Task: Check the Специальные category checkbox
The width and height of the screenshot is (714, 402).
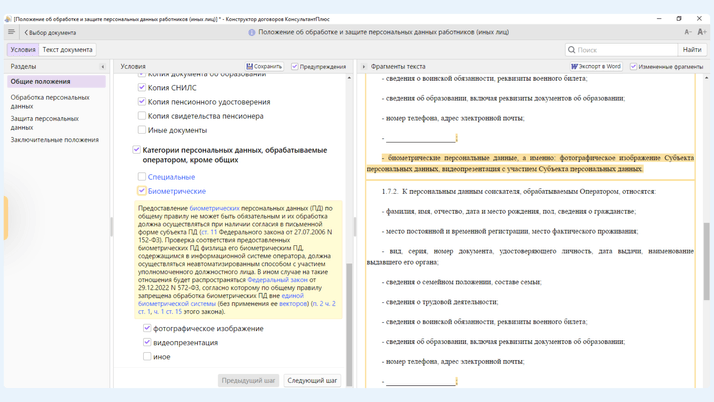Action: pos(142,177)
